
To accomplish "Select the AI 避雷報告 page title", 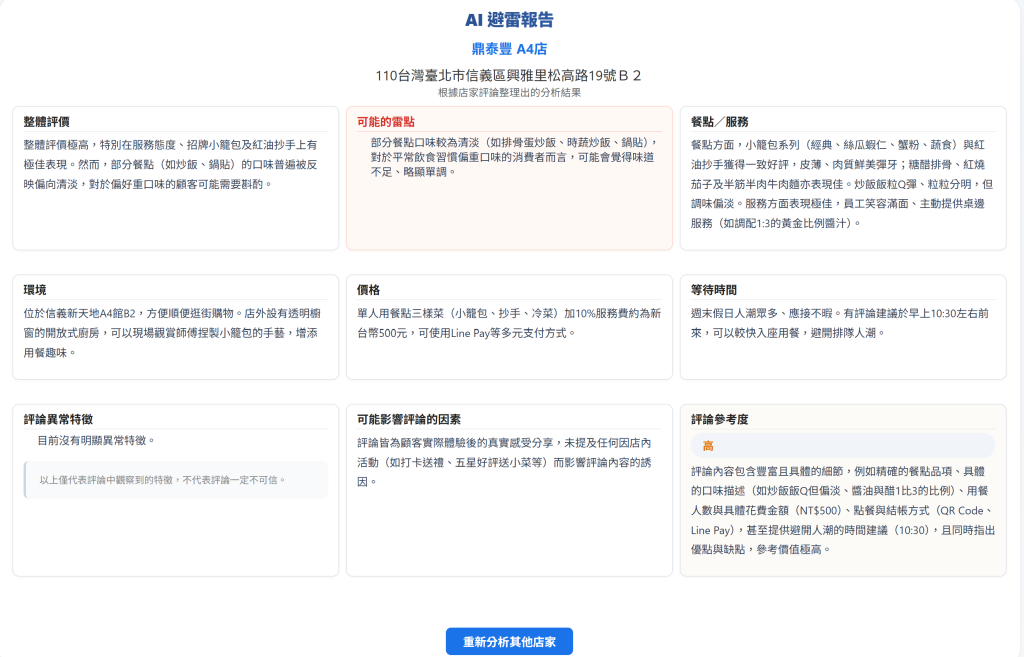I will click(x=509, y=20).
